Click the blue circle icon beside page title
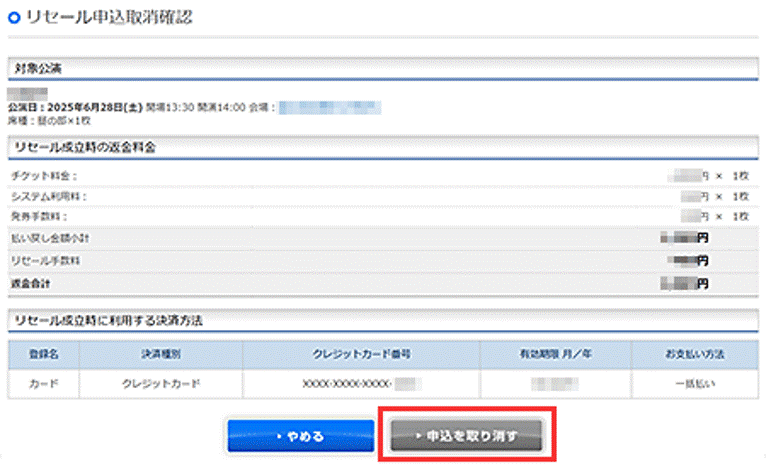The width and height of the screenshot is (766, 472). click(x=13, y=17)
